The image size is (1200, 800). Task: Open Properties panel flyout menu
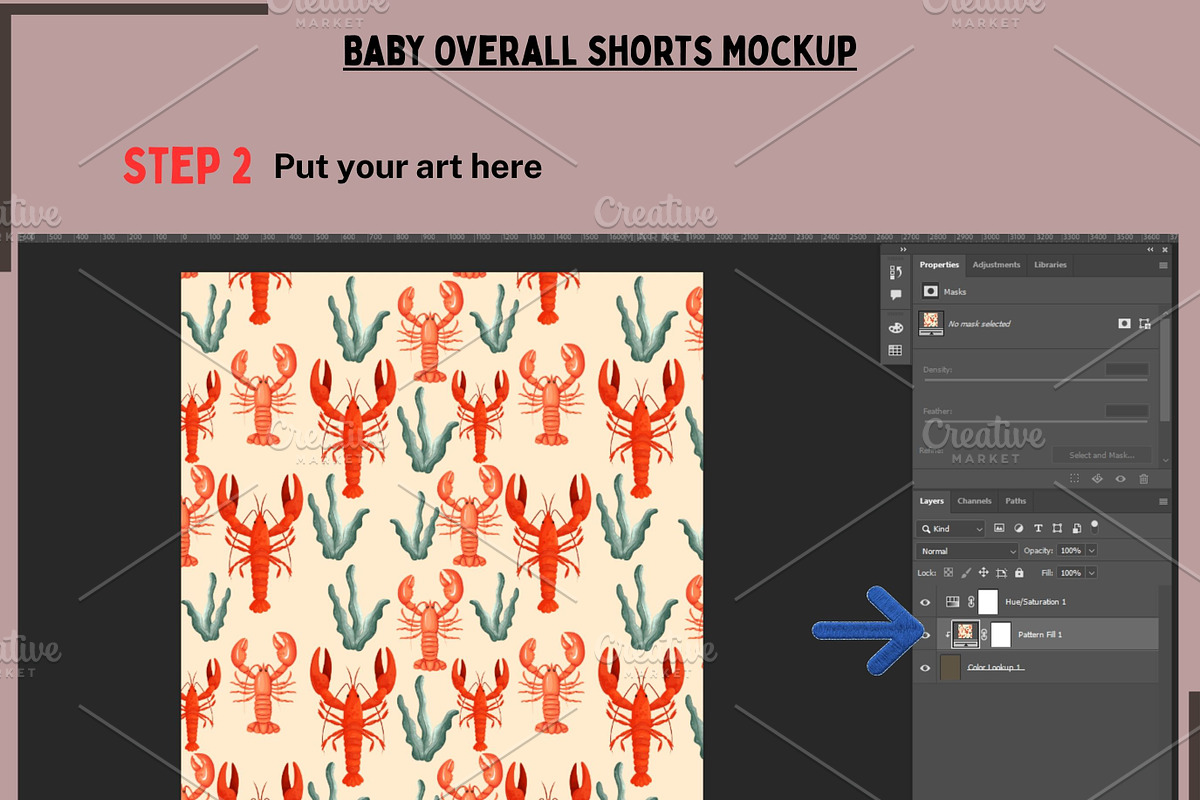(x=1163, y=265)
